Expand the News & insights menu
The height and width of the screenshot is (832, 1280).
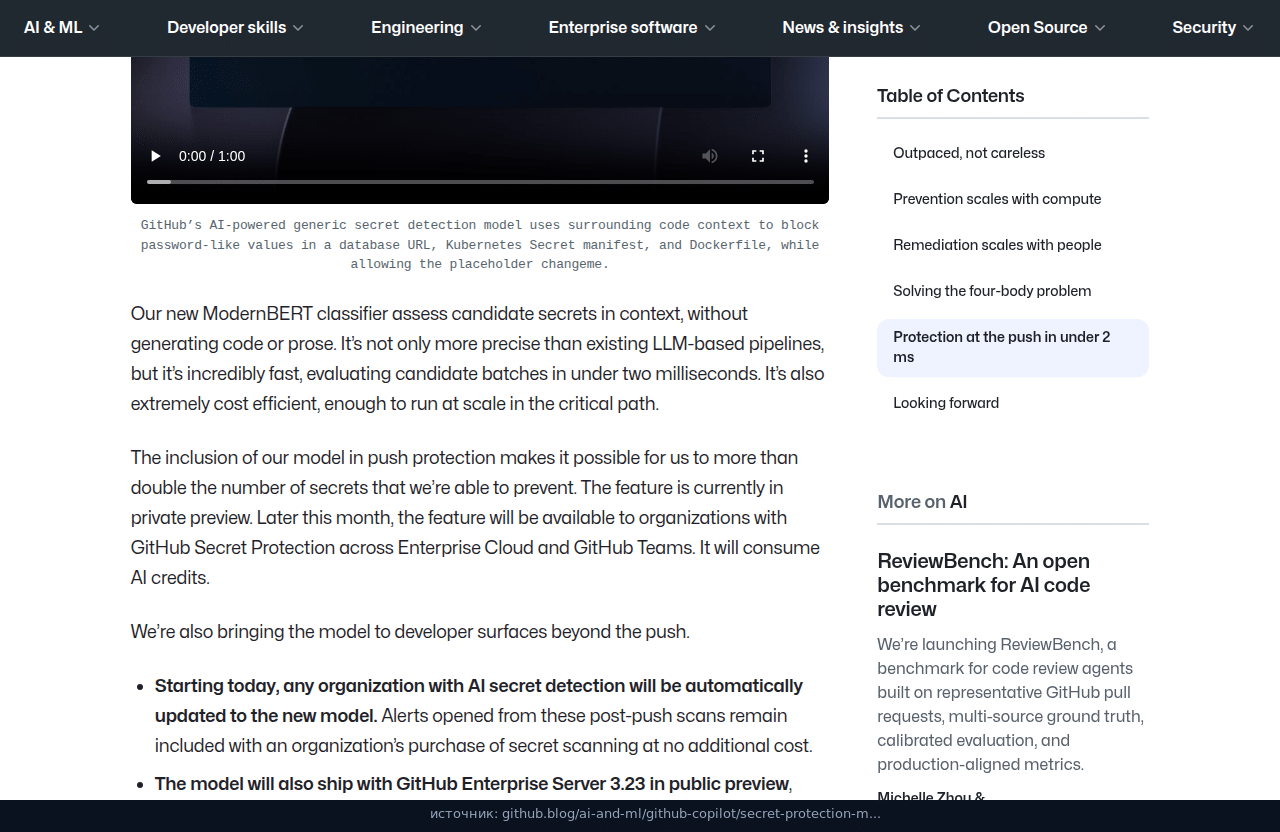(x=852, y=28)
